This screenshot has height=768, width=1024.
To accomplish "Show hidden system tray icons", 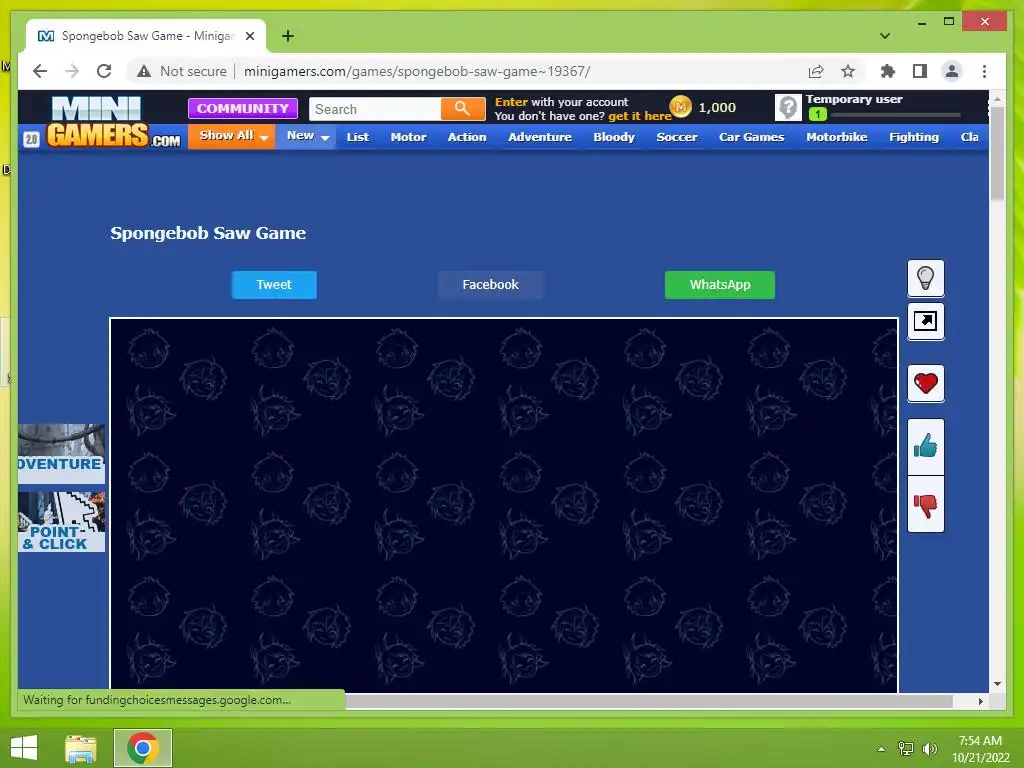I will pos(881,749).
